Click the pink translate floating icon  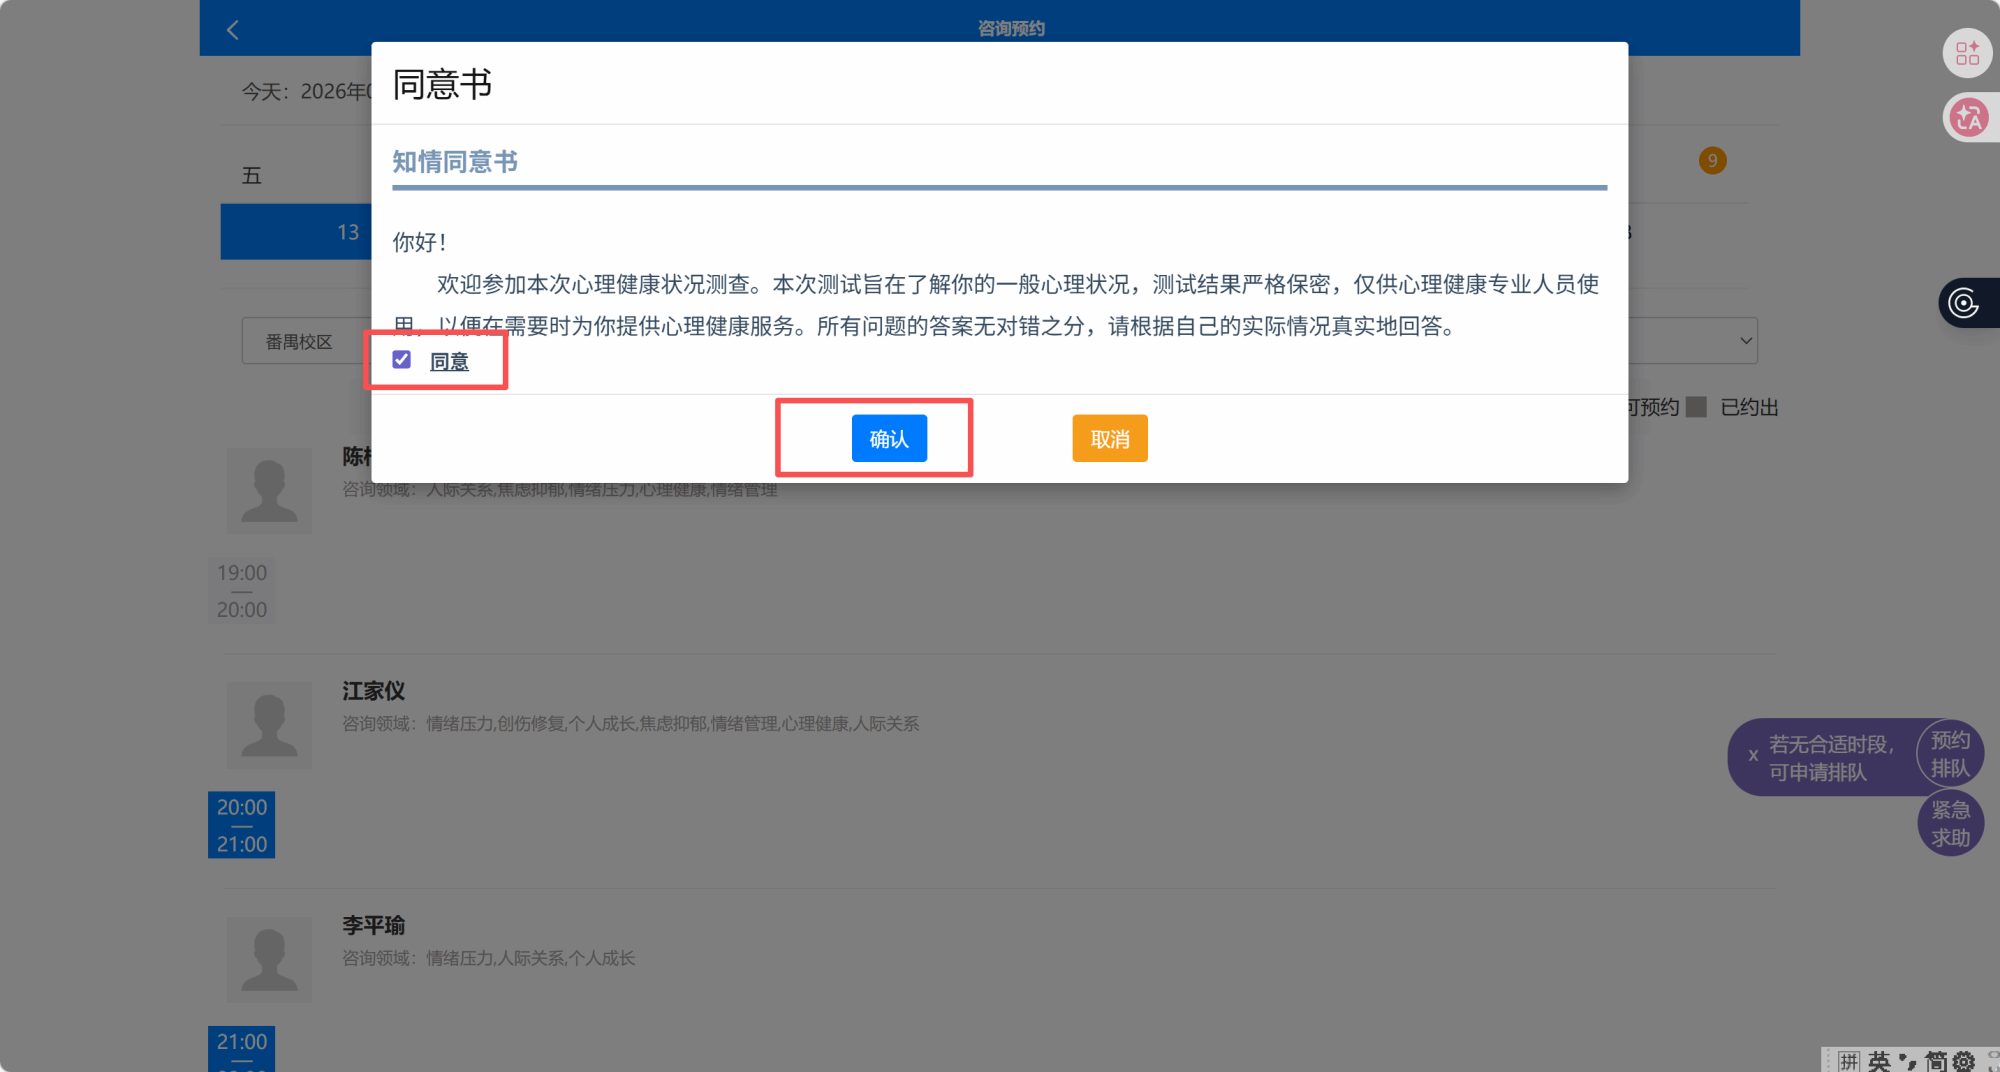coord(1968,118)
